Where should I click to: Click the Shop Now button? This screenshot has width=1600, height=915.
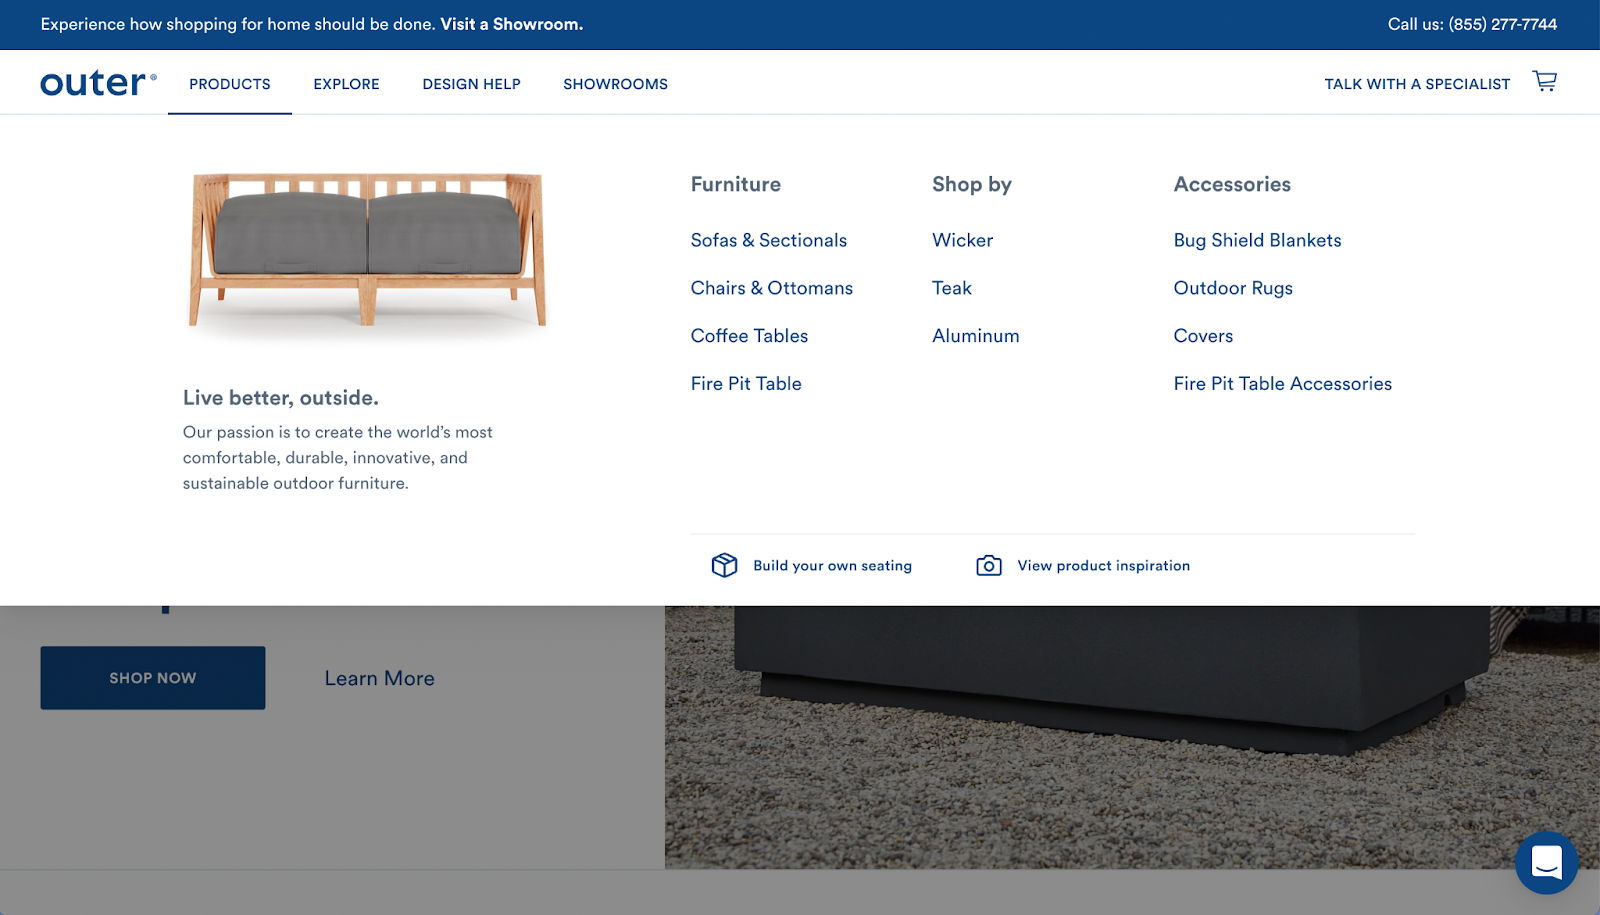click(153, 678)
